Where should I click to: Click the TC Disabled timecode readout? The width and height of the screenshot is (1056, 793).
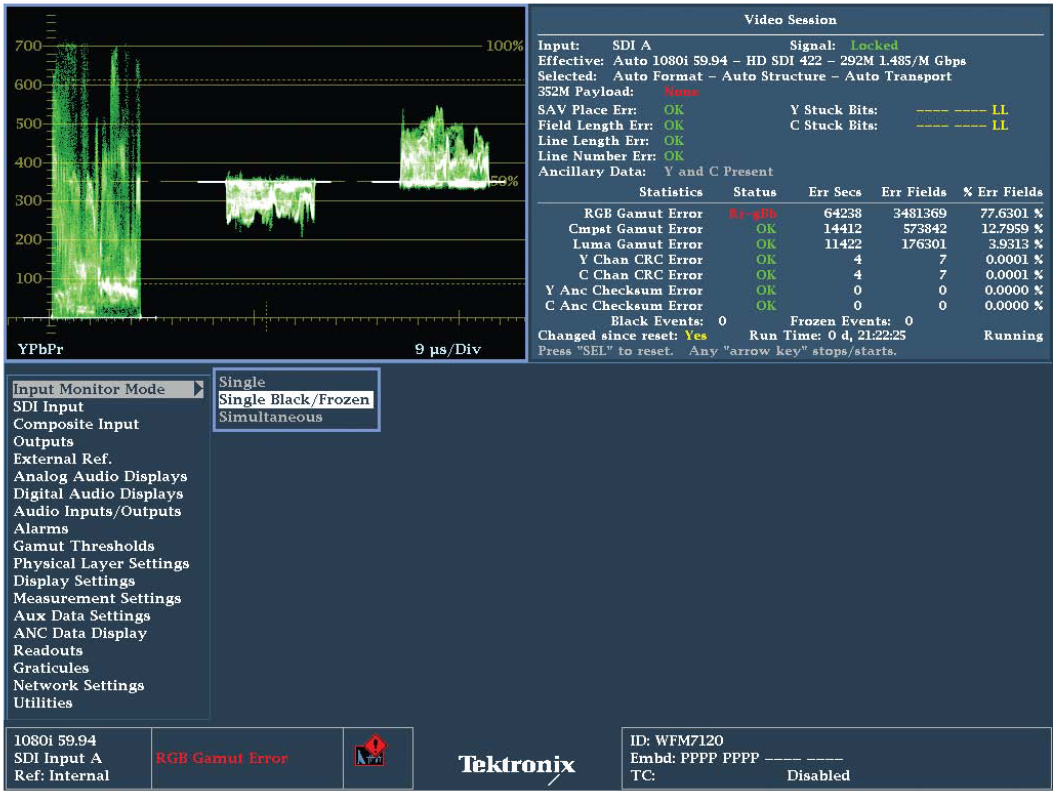(739, 775)
